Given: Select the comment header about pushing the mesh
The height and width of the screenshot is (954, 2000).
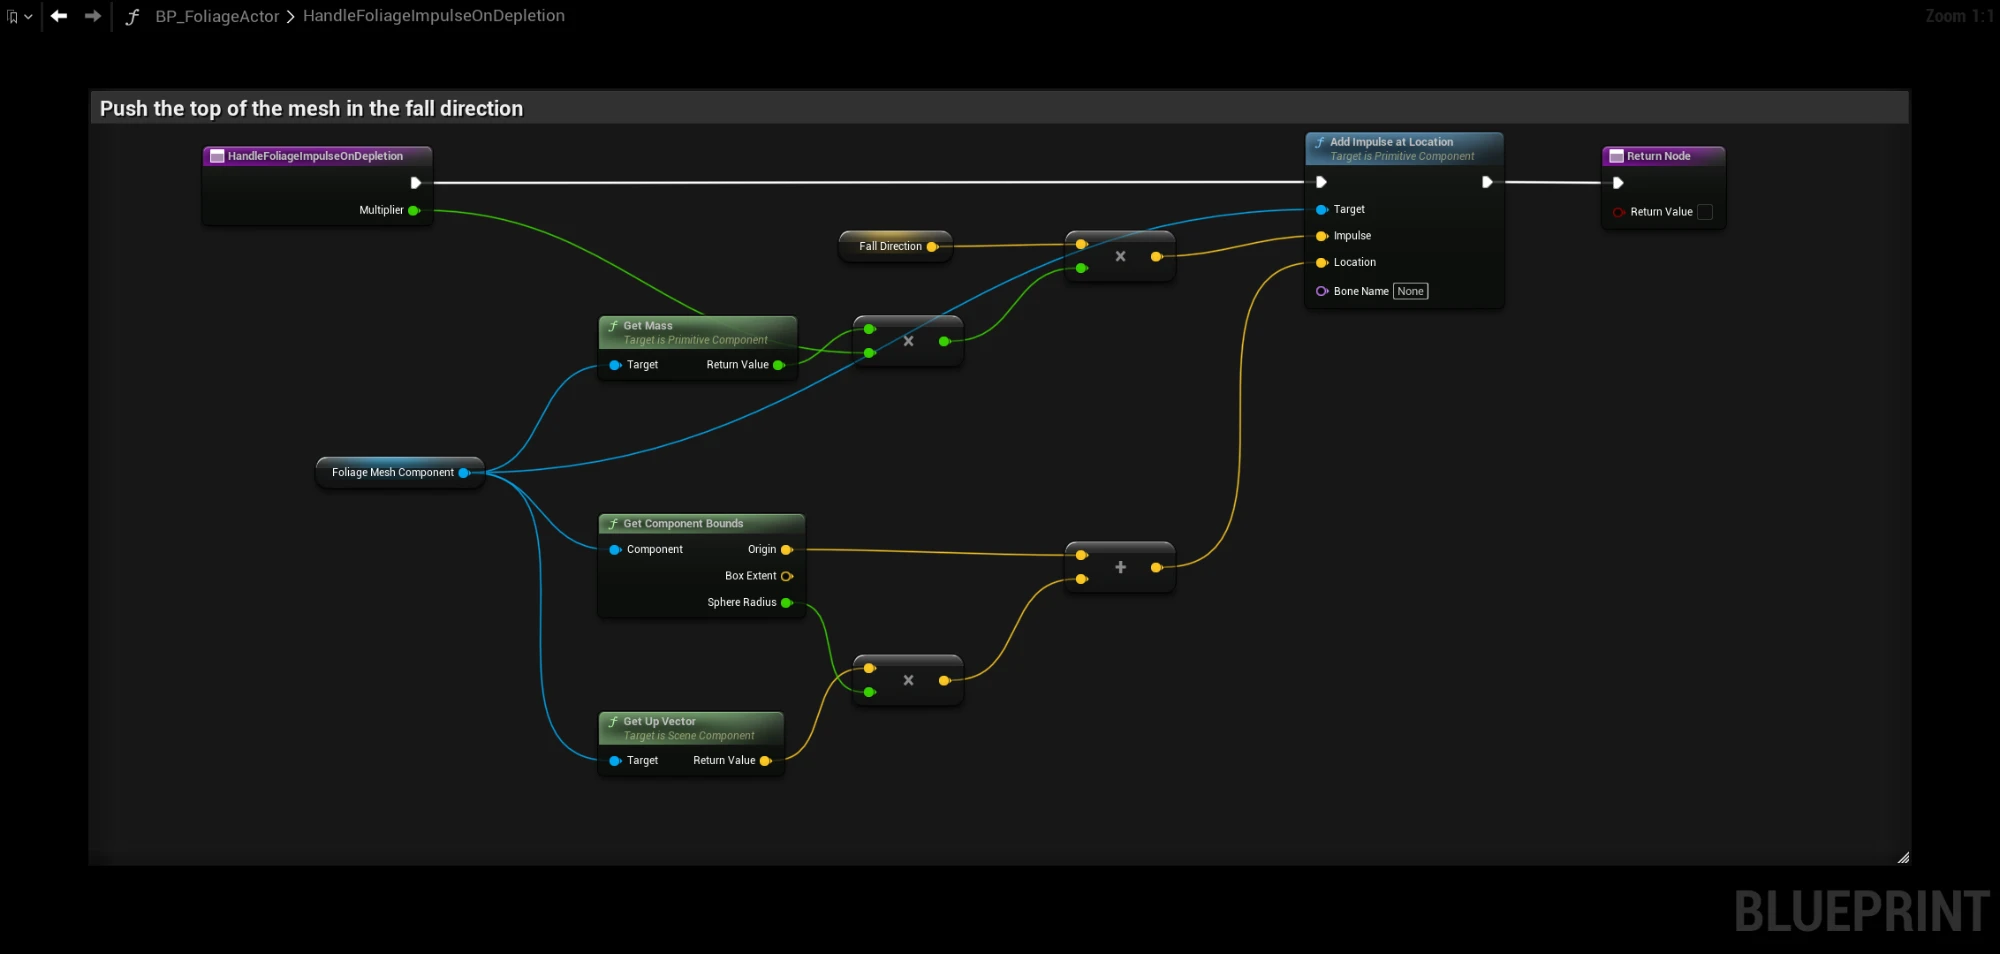Looking at the screenshot, I should tap(1000, 108).
